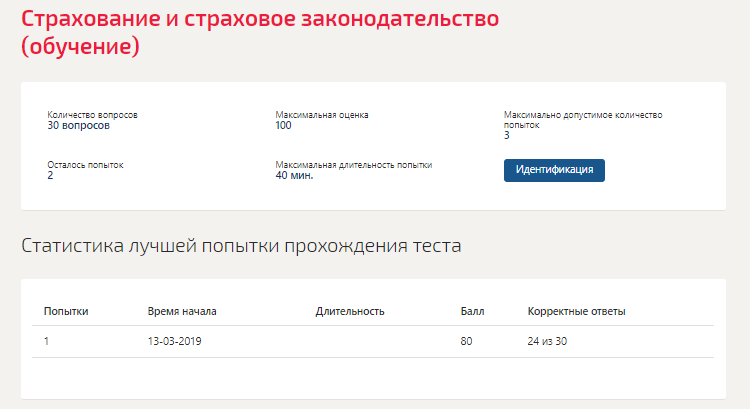
Task: Click the Длительность column header
Action: click(x=350, y=311)
